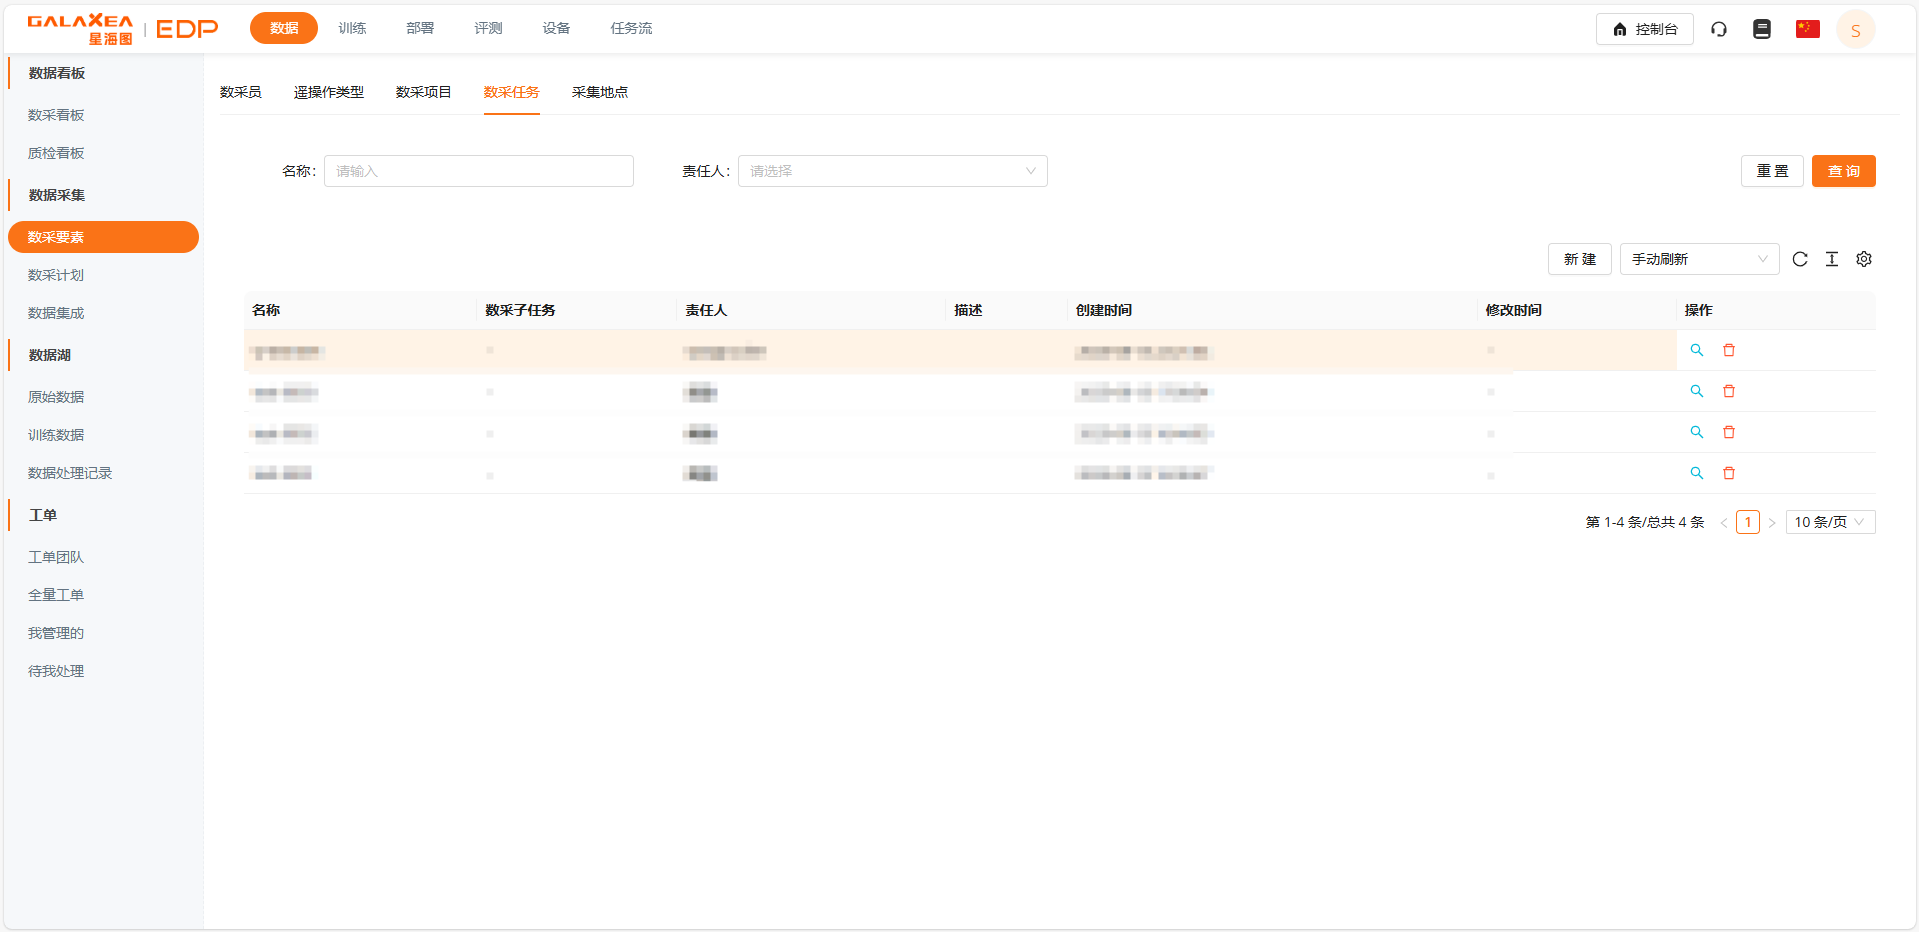
Task: Click the magnifier icon in first row
Action: coord(1697,350)
